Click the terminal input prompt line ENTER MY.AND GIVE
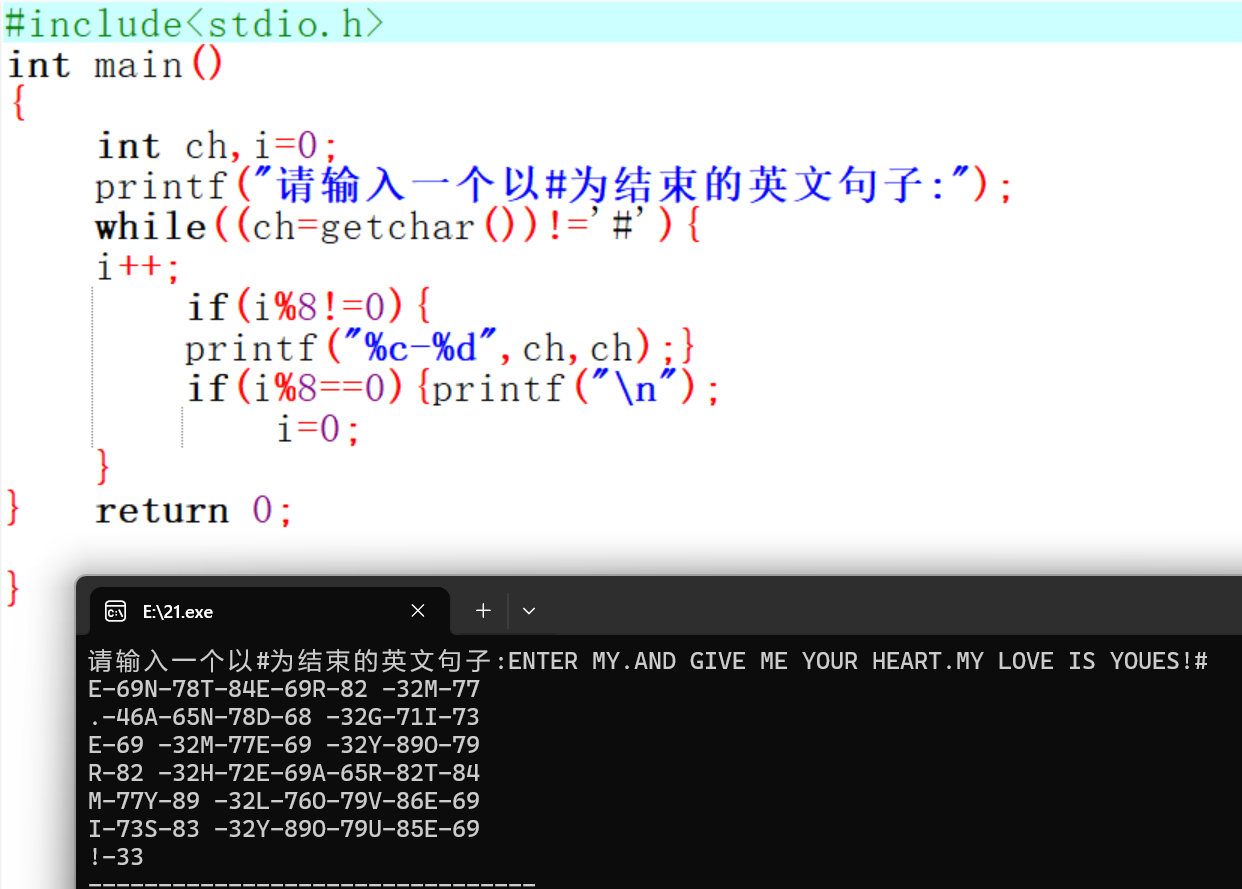 click(x=648, y=661)
